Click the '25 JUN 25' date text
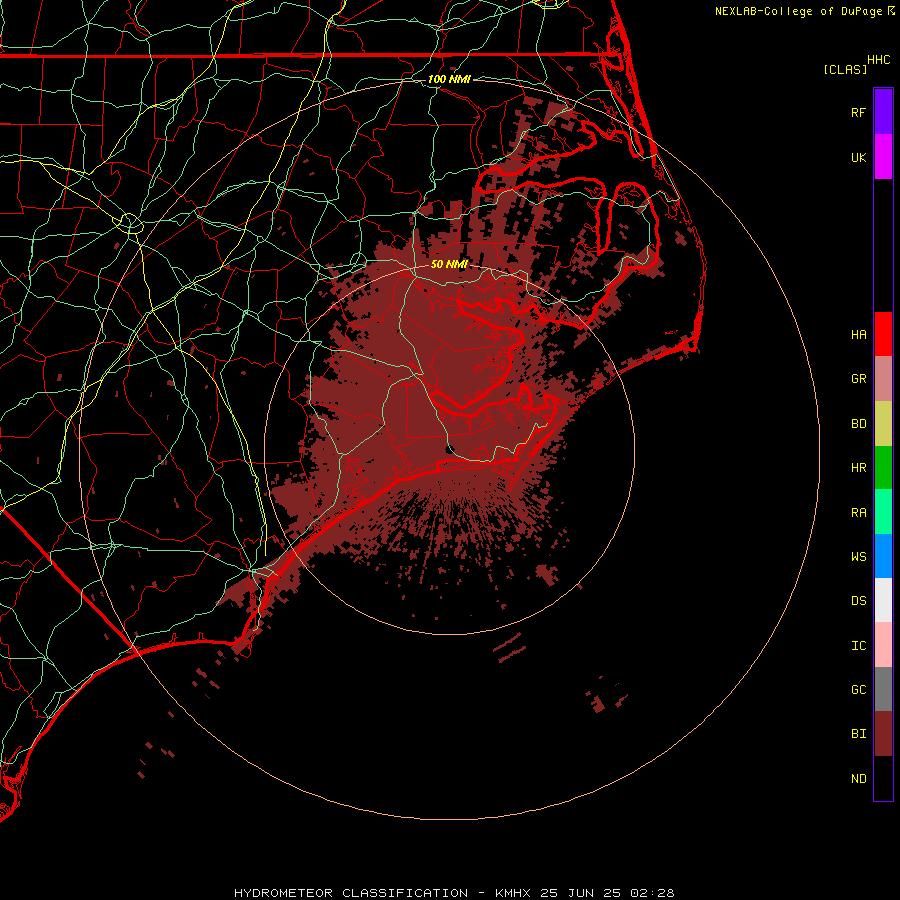The width and height of the screenshot is (900, 900). point(580,893)
